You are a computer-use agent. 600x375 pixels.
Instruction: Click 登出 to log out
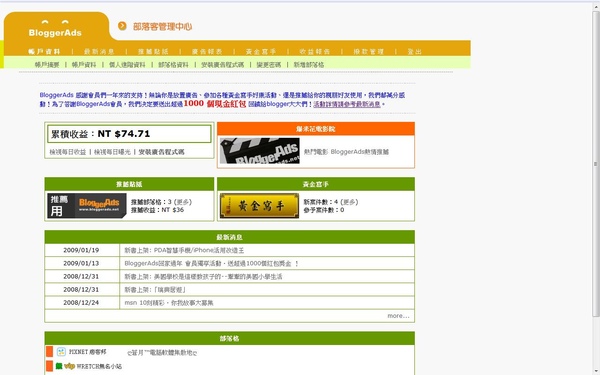click(414, 52)
